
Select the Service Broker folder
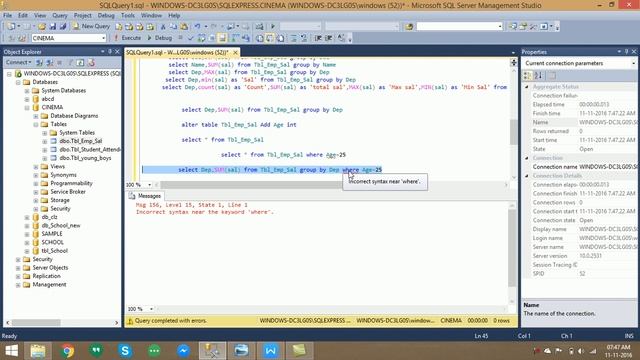point(68,192)
